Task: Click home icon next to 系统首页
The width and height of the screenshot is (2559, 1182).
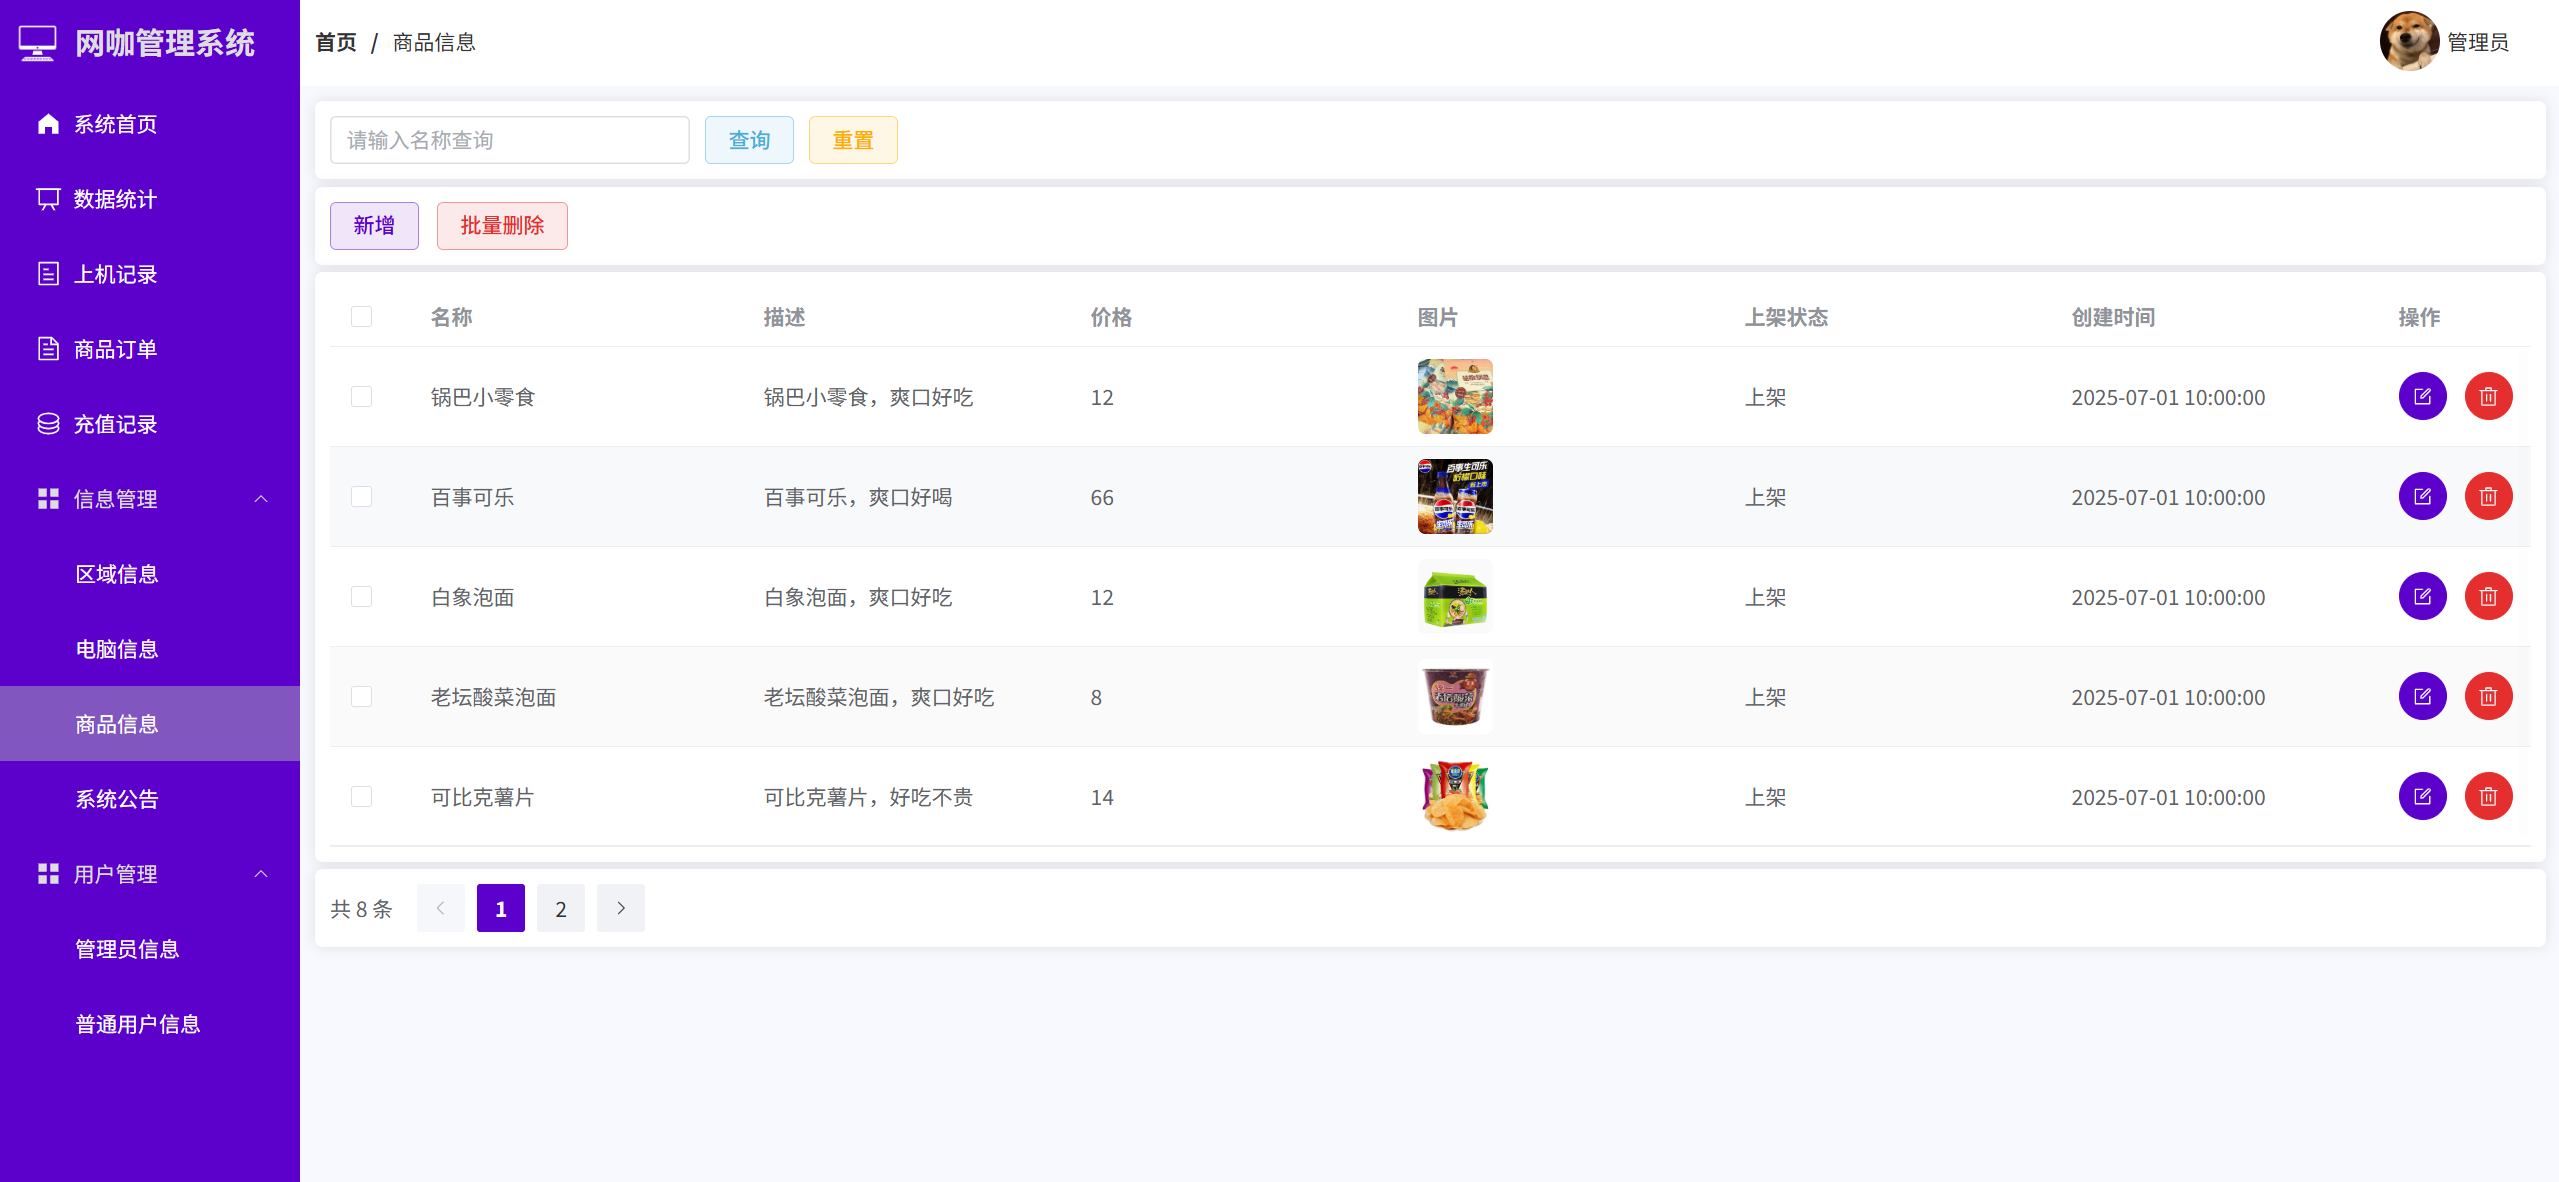Action: [48, 124]
